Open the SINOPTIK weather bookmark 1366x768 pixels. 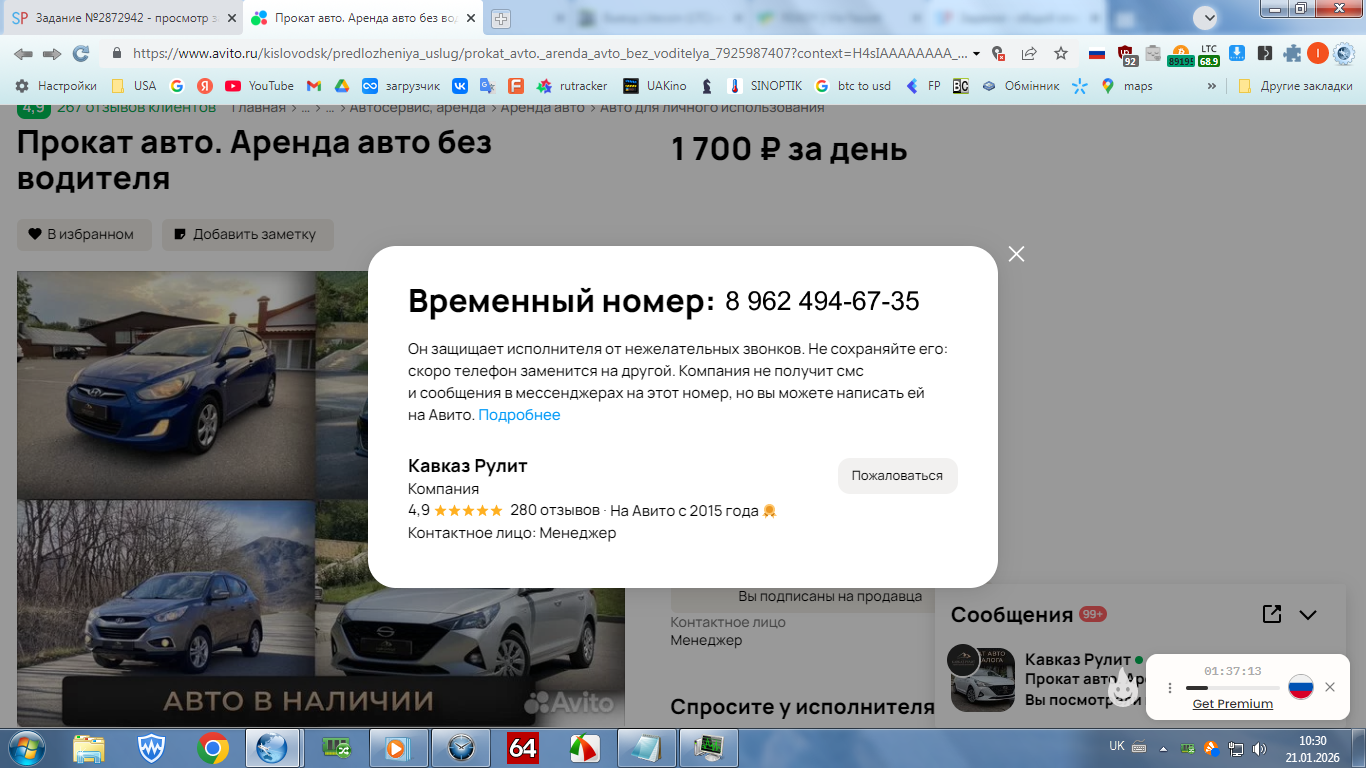[765, 86]
